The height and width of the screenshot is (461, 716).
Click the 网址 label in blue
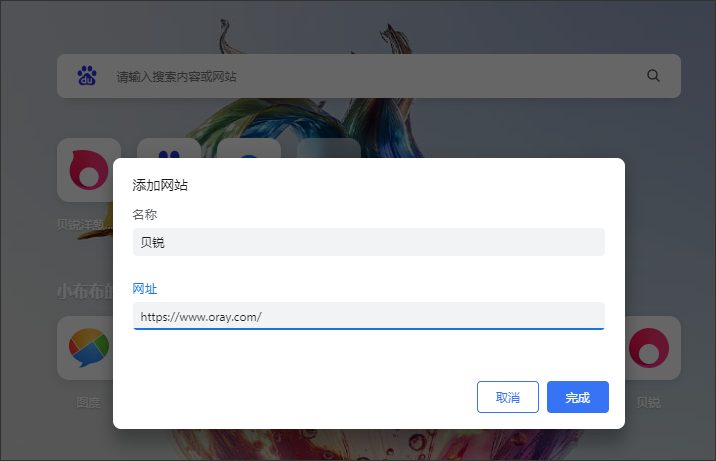[145, 289]
